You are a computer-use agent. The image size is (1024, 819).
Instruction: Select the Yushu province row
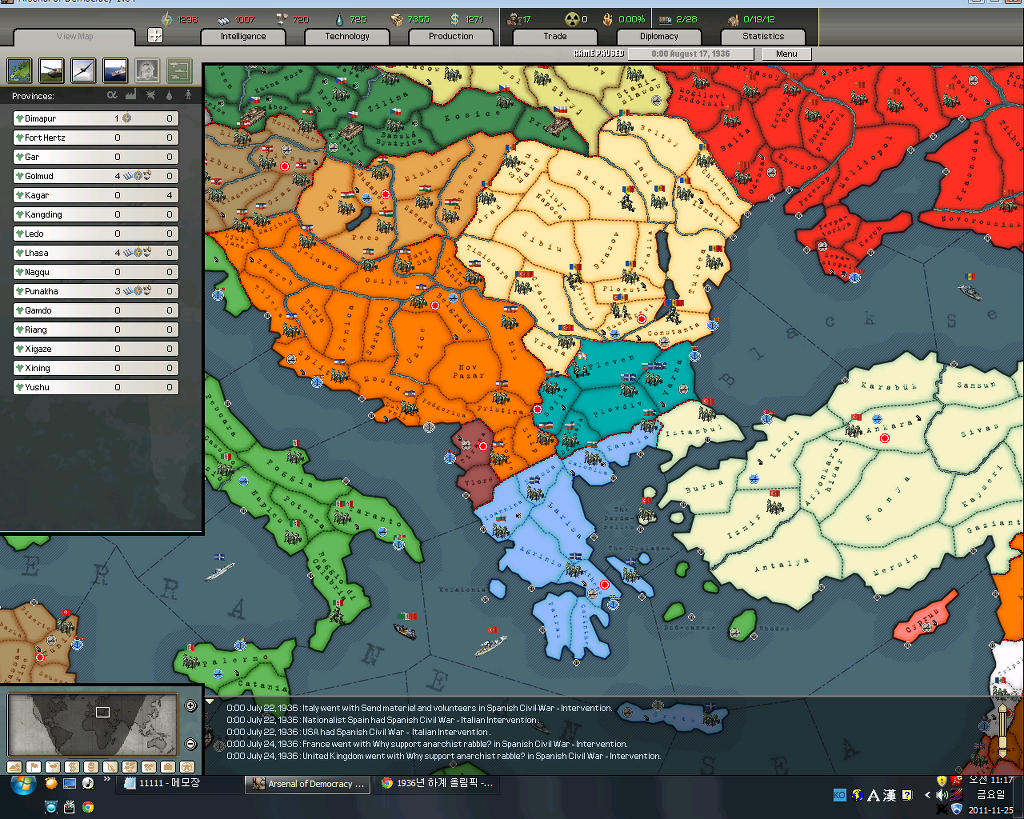tap(95, 387)
